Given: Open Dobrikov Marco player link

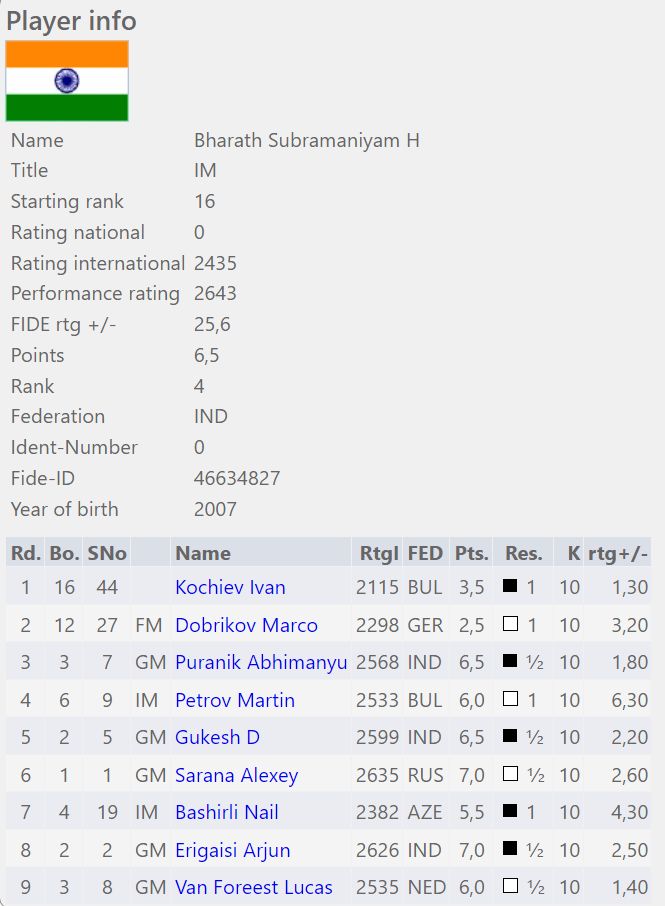Looking at the screenshot, I should 246,625.
